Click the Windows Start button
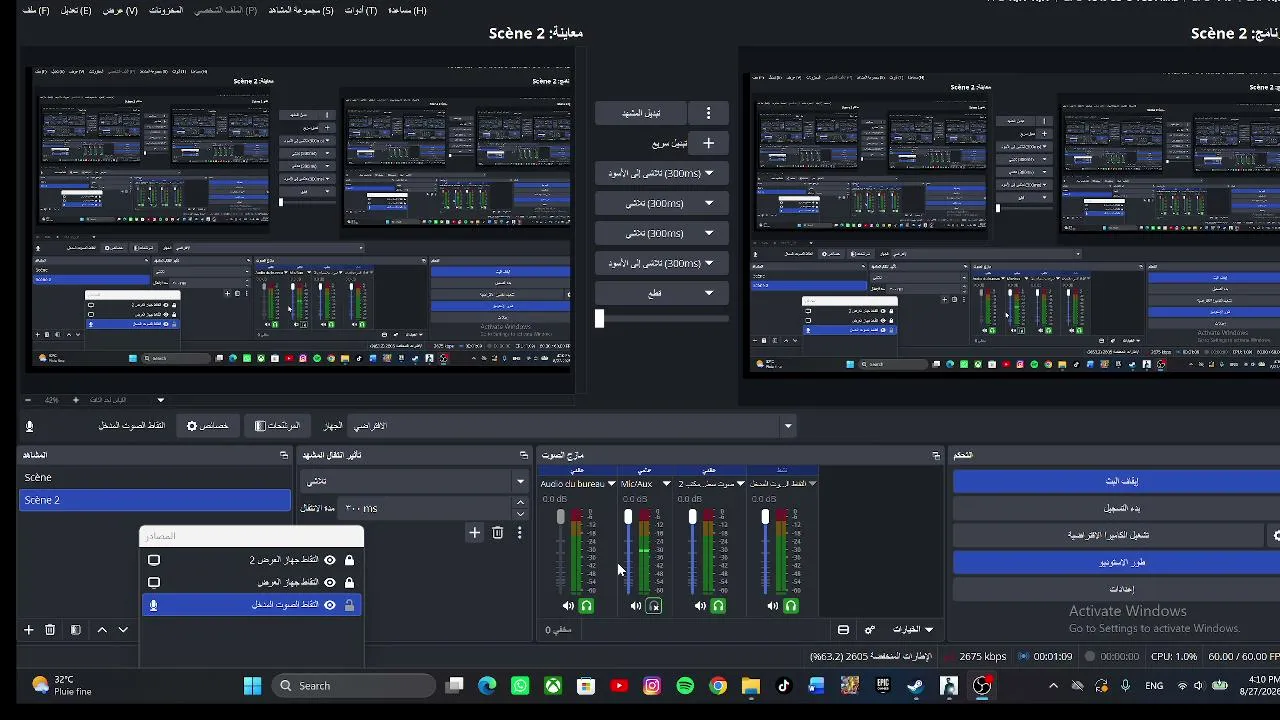1280x720 pixels. [252, 686]
